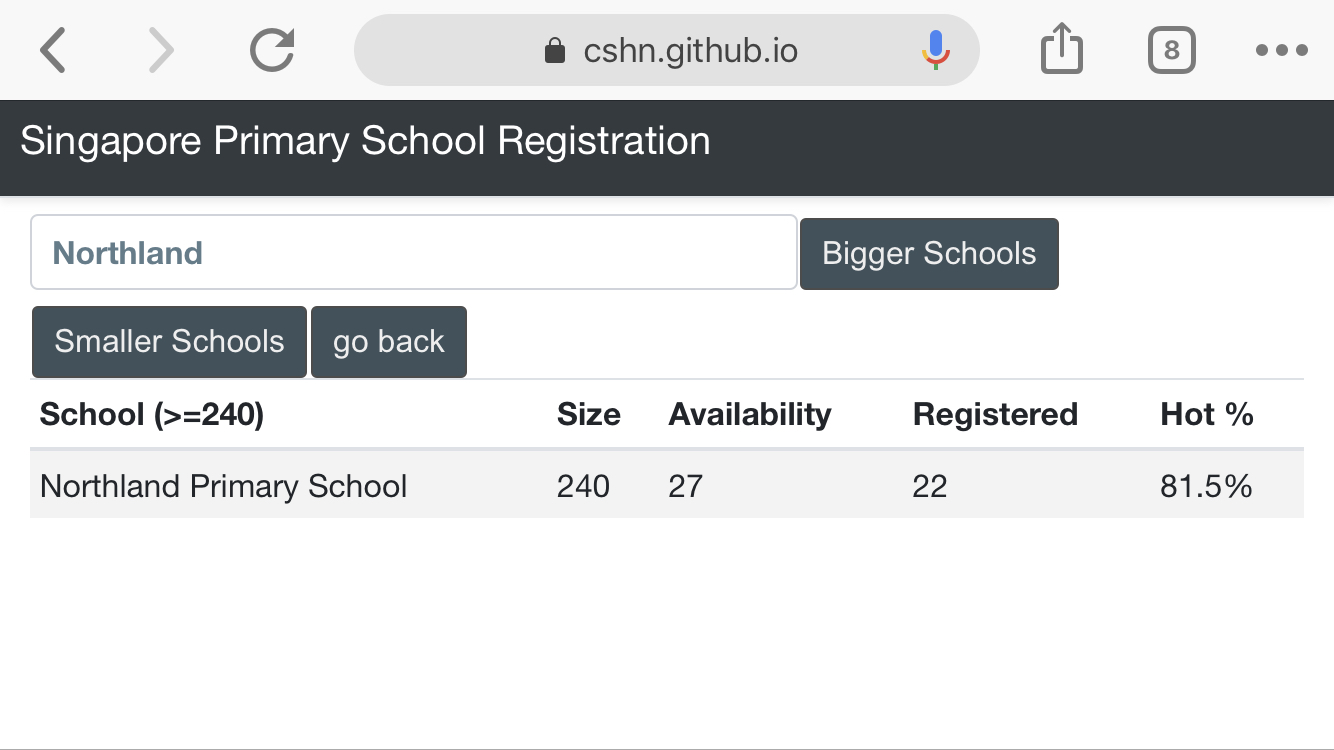Sort by the School column header
Screen dimensions: 1334x750
[151, 414]
